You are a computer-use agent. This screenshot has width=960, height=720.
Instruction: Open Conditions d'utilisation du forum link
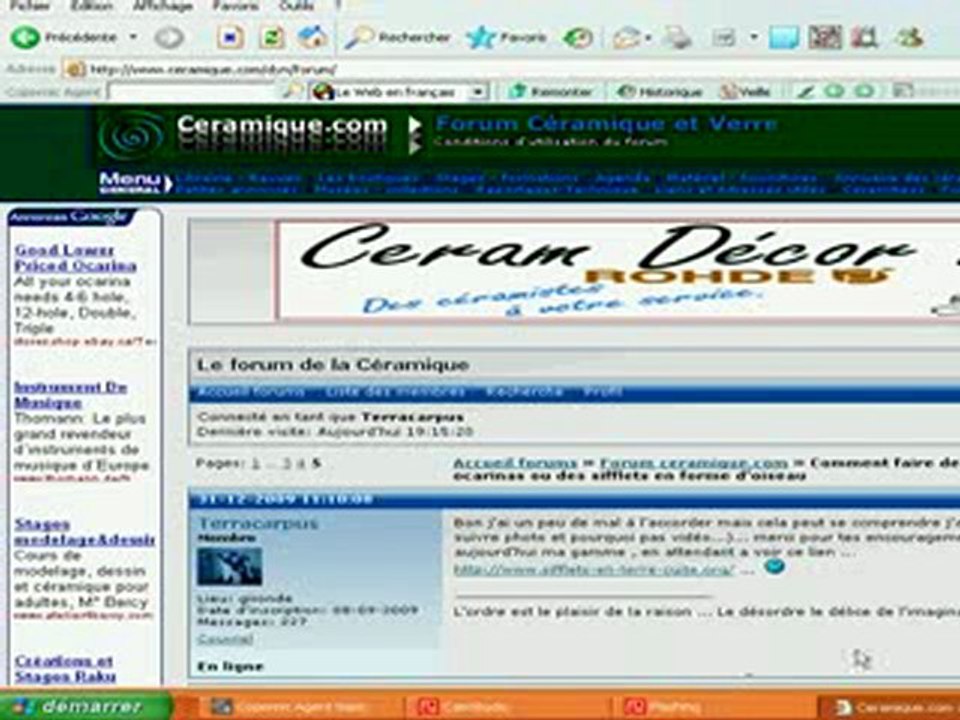click(x=551, y=142)
